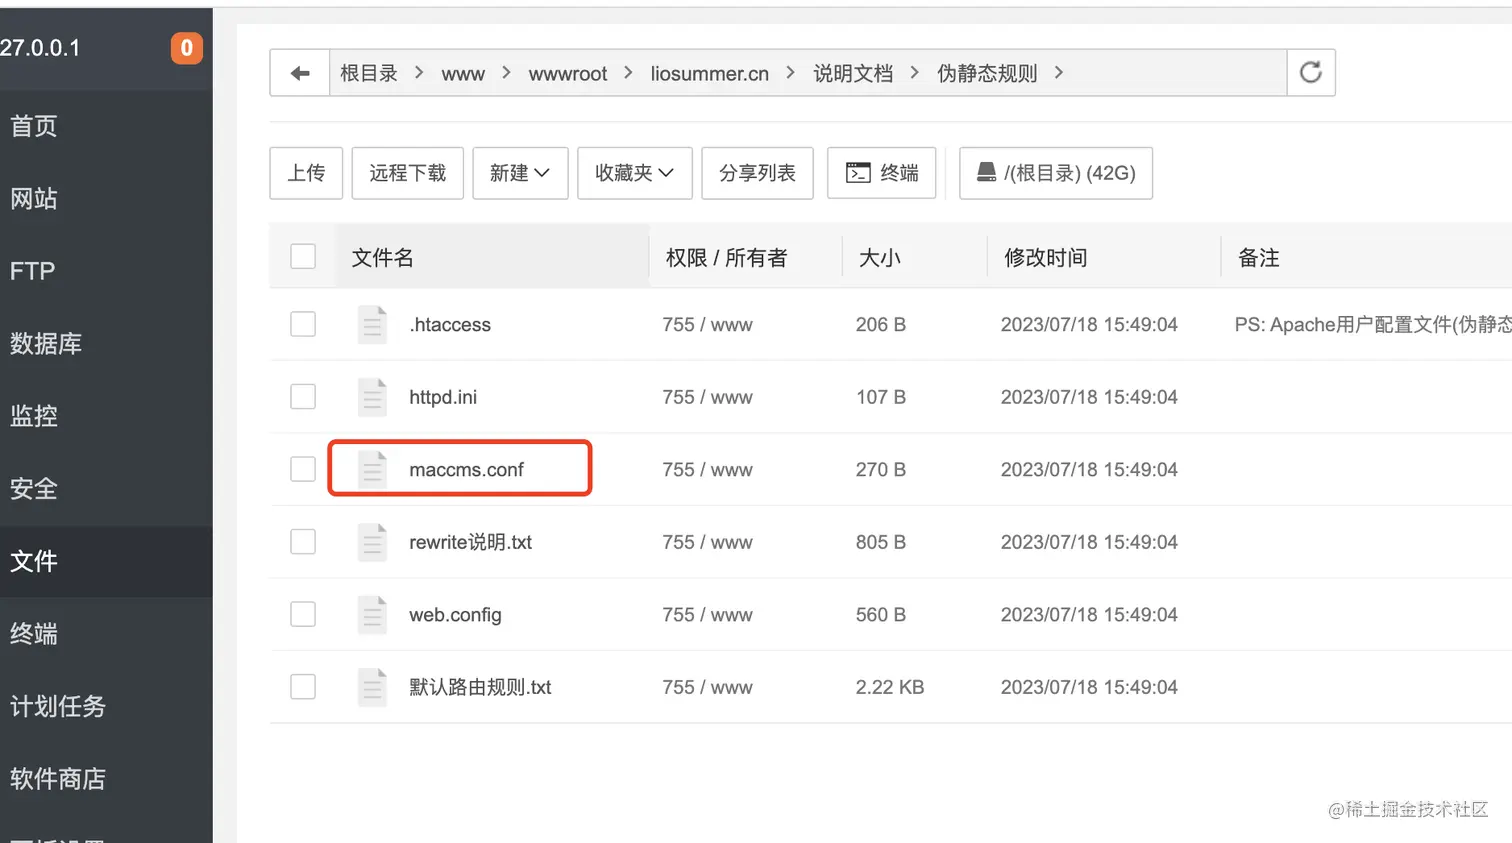Navigate to 说明文档 in breadcrumb
Image resolution: width=1512 pixels, height=843 pixels.
[x=853, y=73]
